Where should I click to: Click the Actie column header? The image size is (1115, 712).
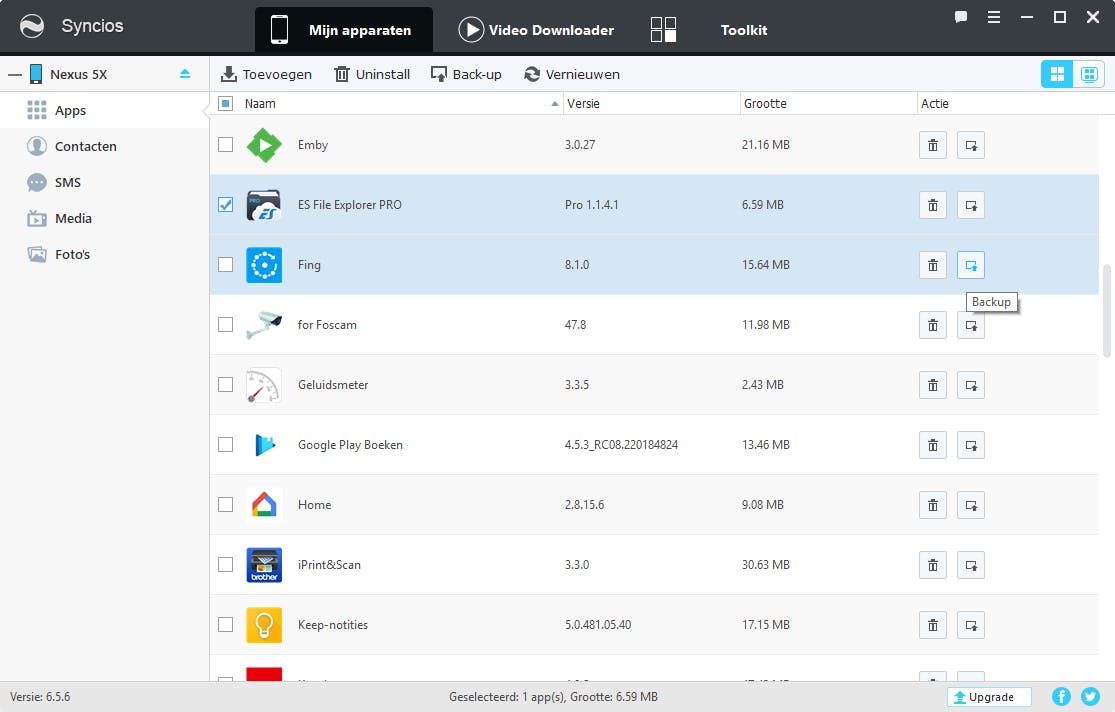point(934,104)
